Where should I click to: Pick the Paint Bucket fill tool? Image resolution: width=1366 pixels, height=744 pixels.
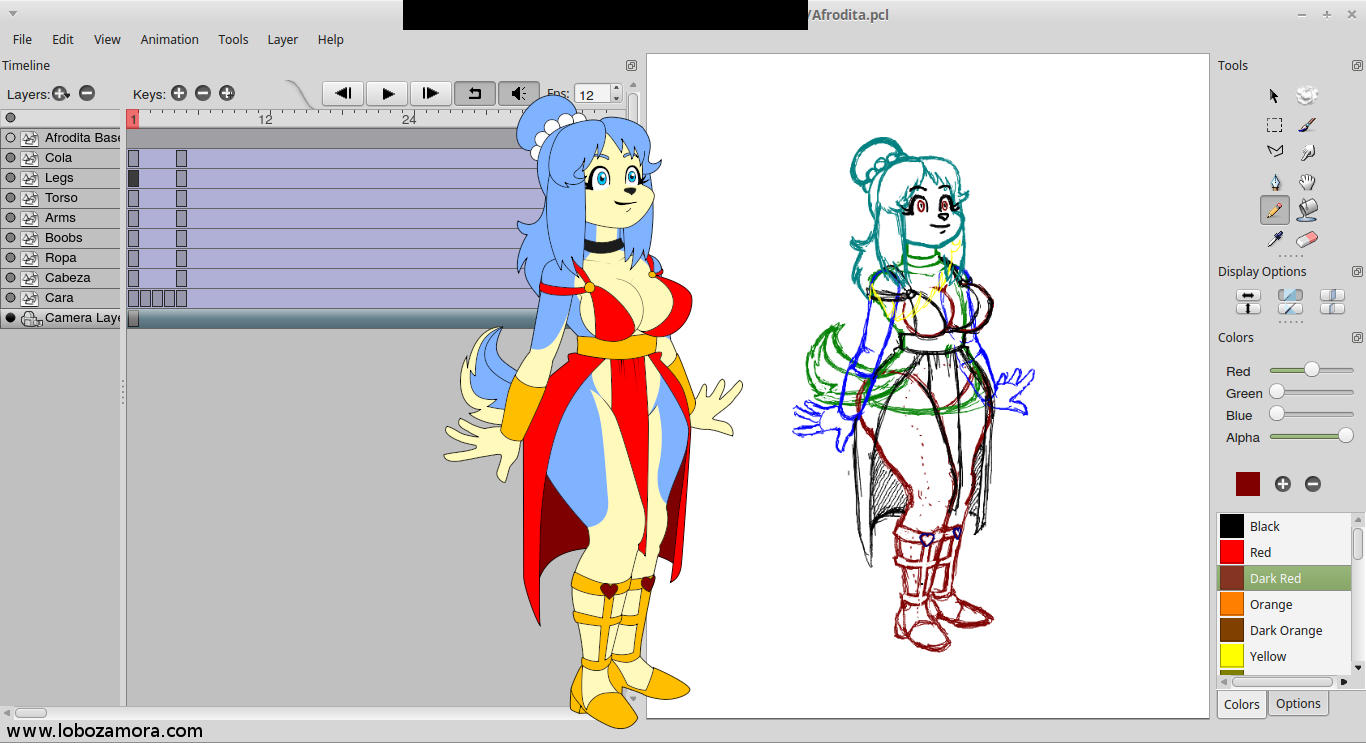pos(1306,210)
